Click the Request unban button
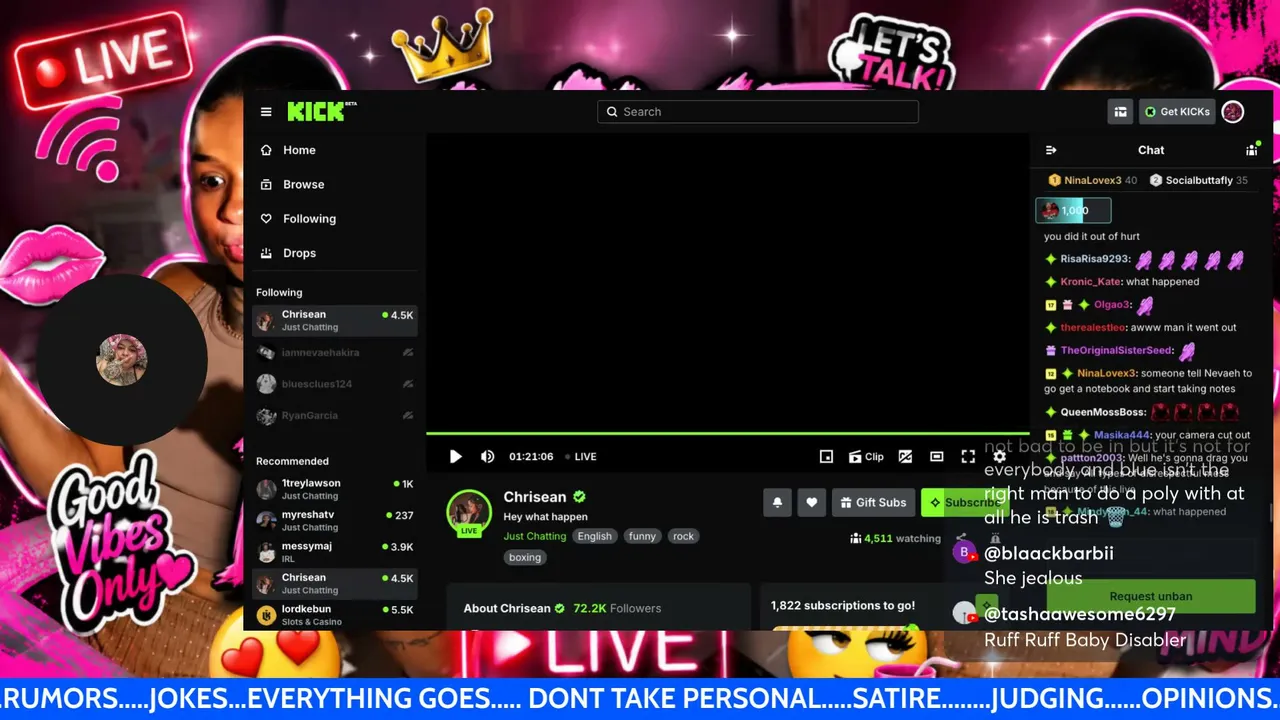The width and height of the screenshot is (1280, 720). pos(1151,596)
